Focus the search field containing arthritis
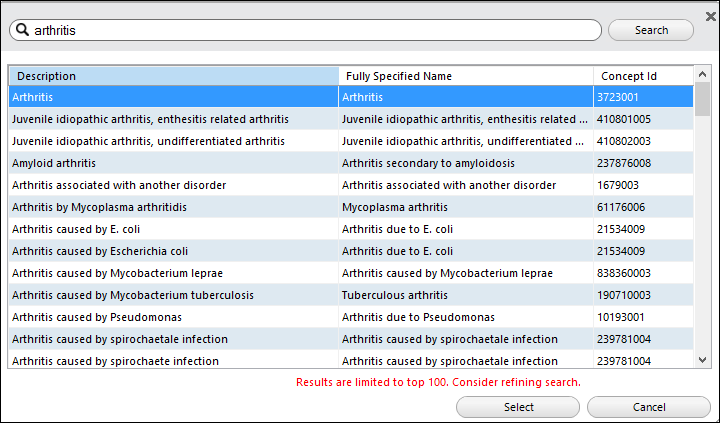 coord(305,30)
